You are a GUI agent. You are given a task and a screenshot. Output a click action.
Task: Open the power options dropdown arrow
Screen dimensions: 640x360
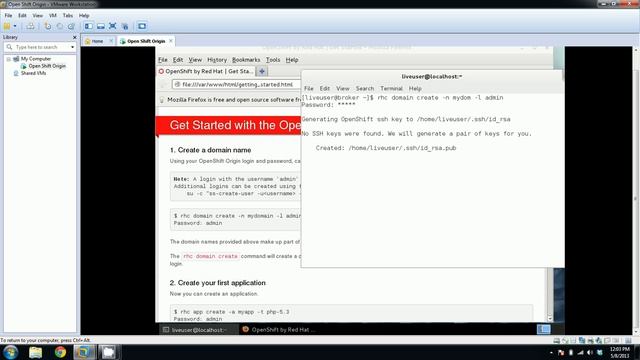[x=15, y=26]
